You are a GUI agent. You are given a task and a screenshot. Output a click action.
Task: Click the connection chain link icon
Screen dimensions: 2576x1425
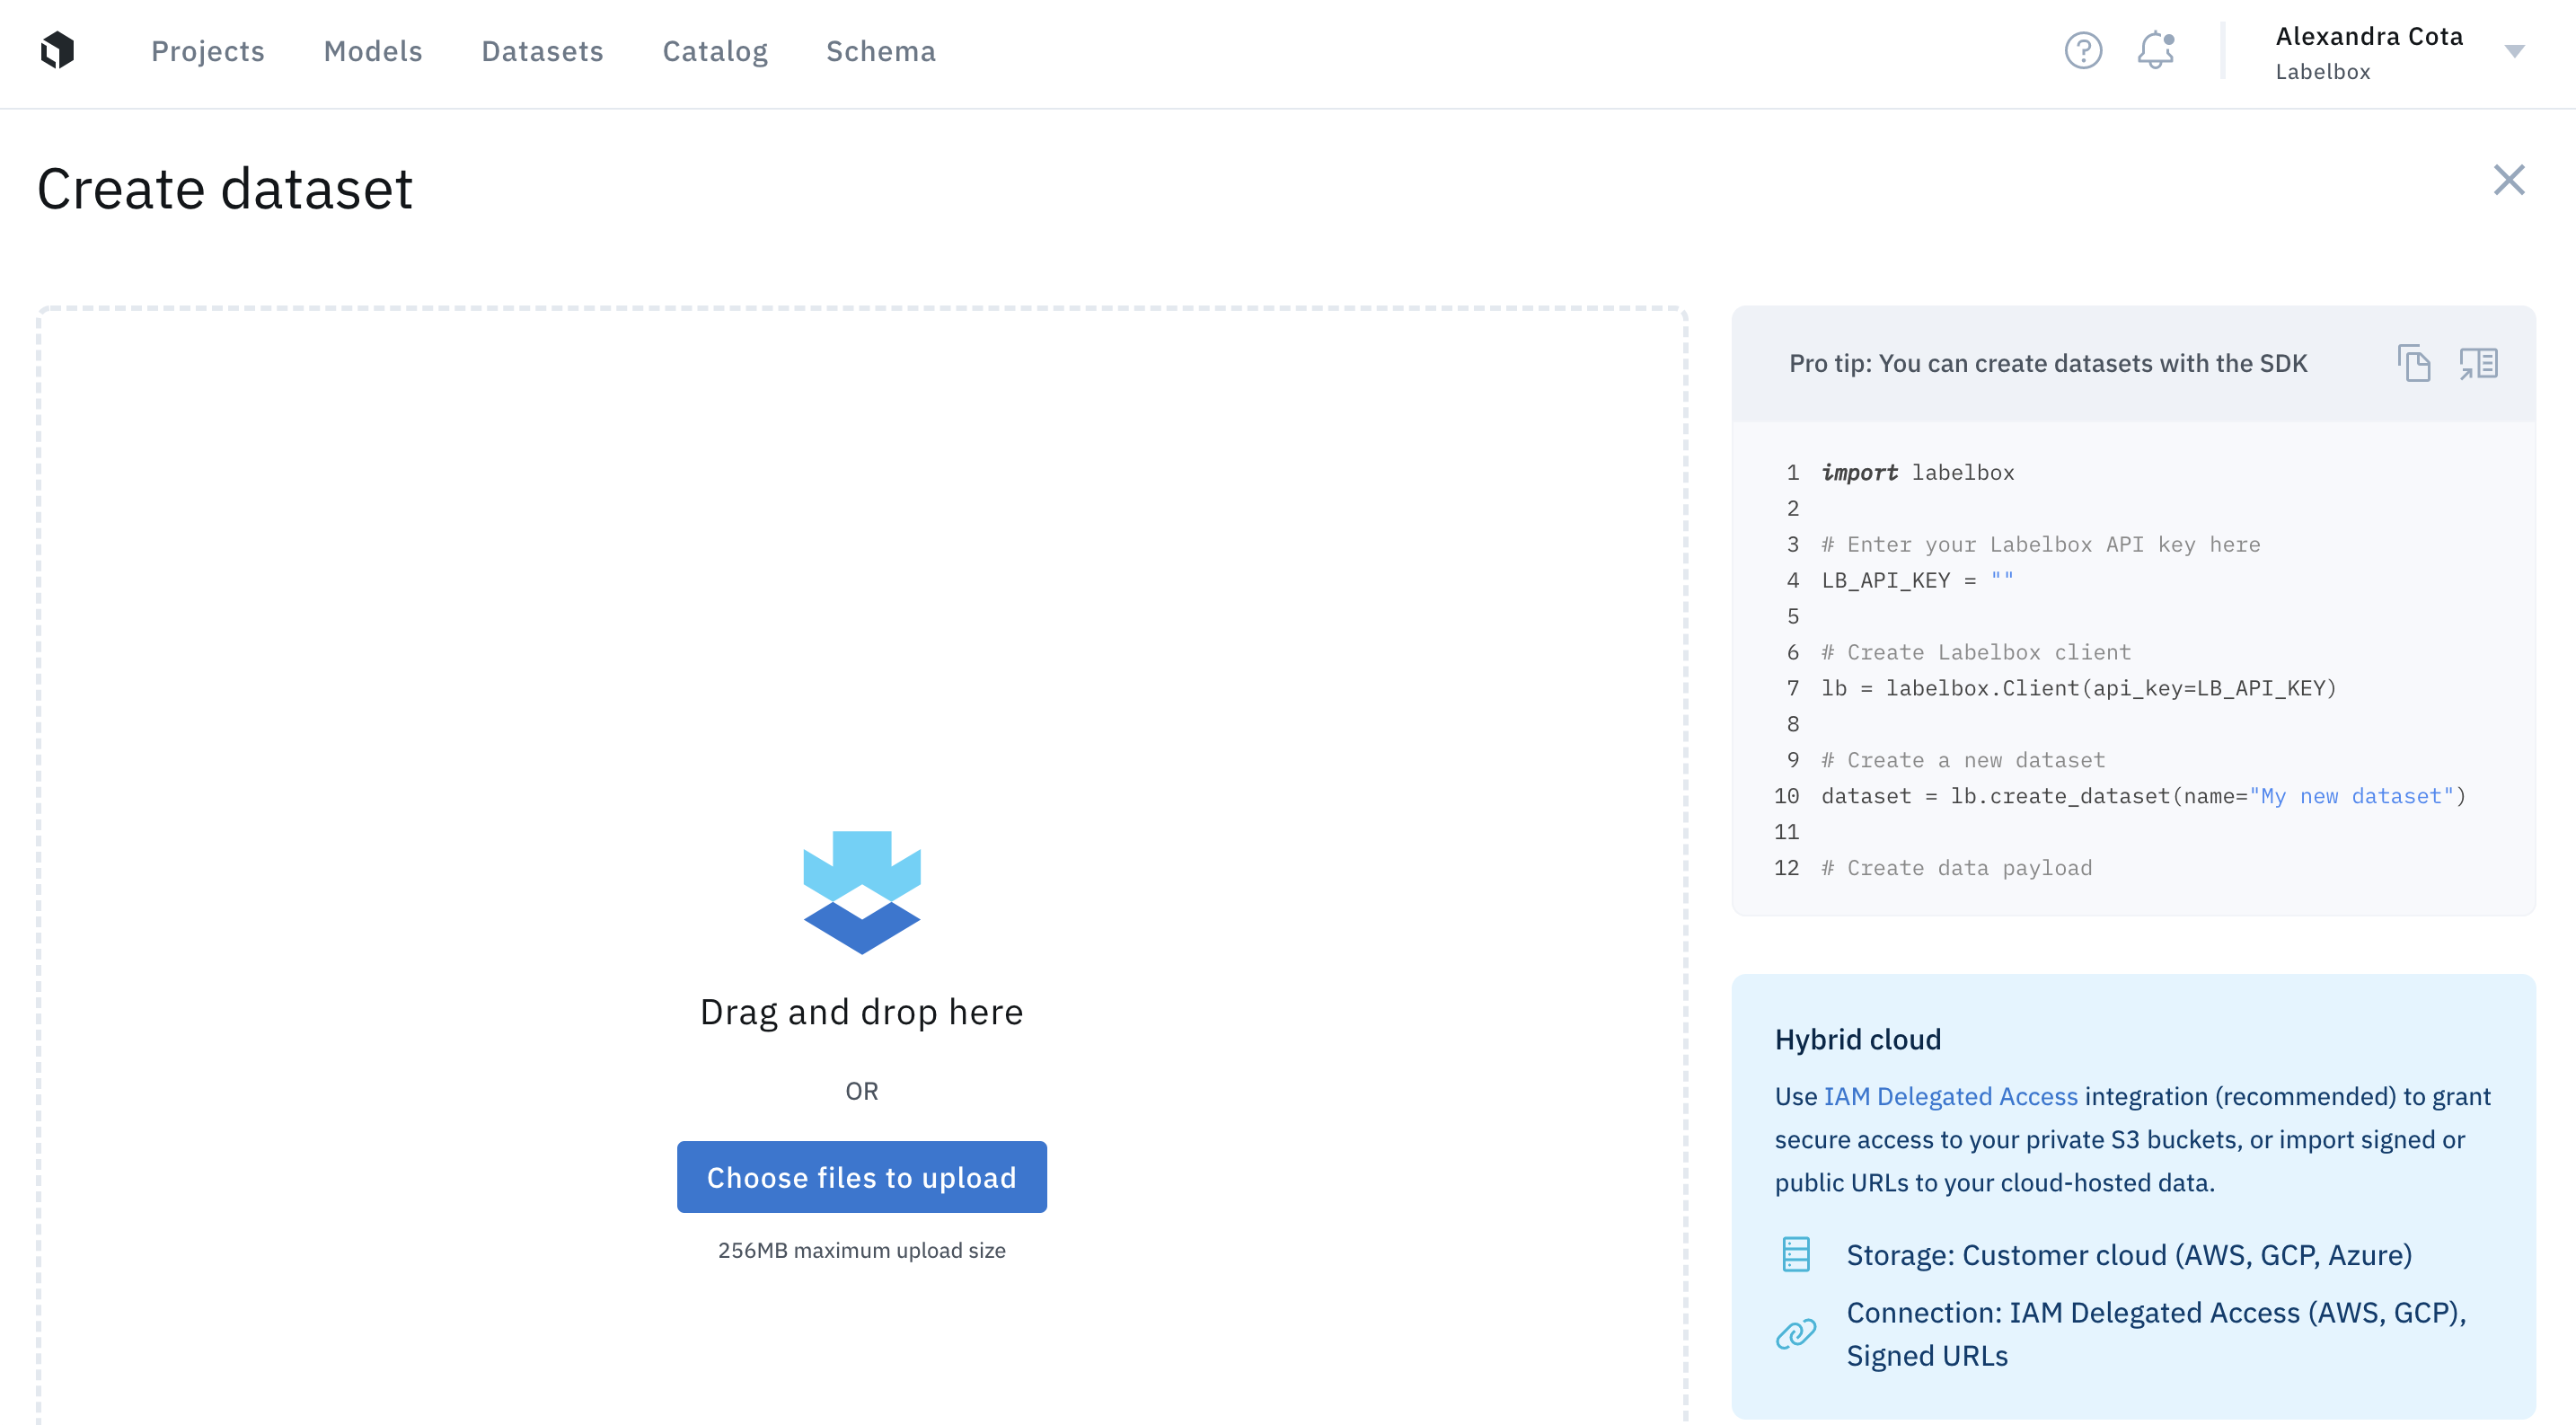point(1796,1333)
